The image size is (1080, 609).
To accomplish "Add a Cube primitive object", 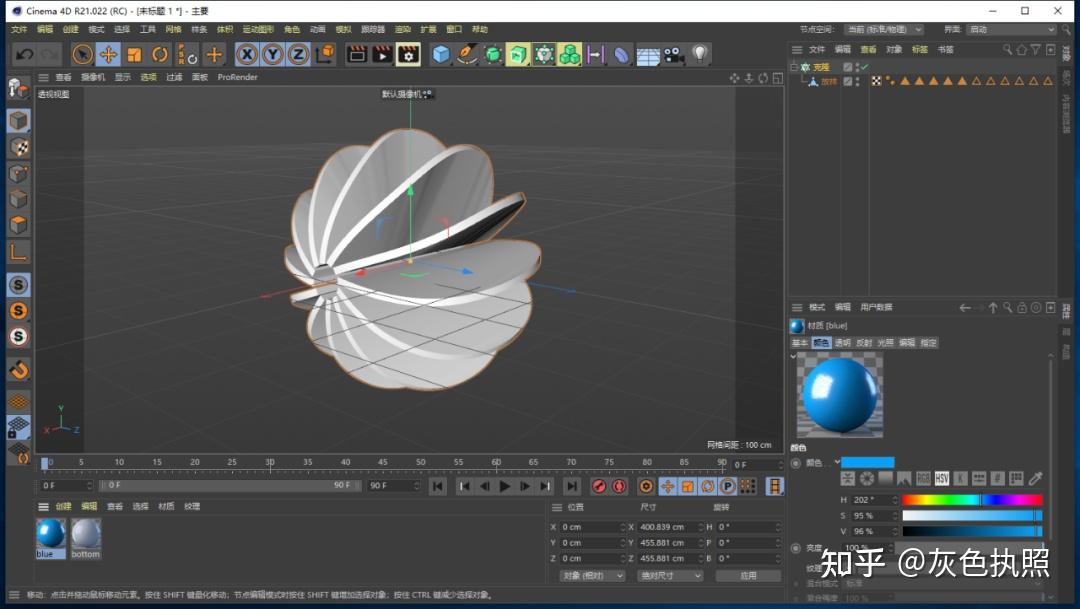I will tap(441, 54).
